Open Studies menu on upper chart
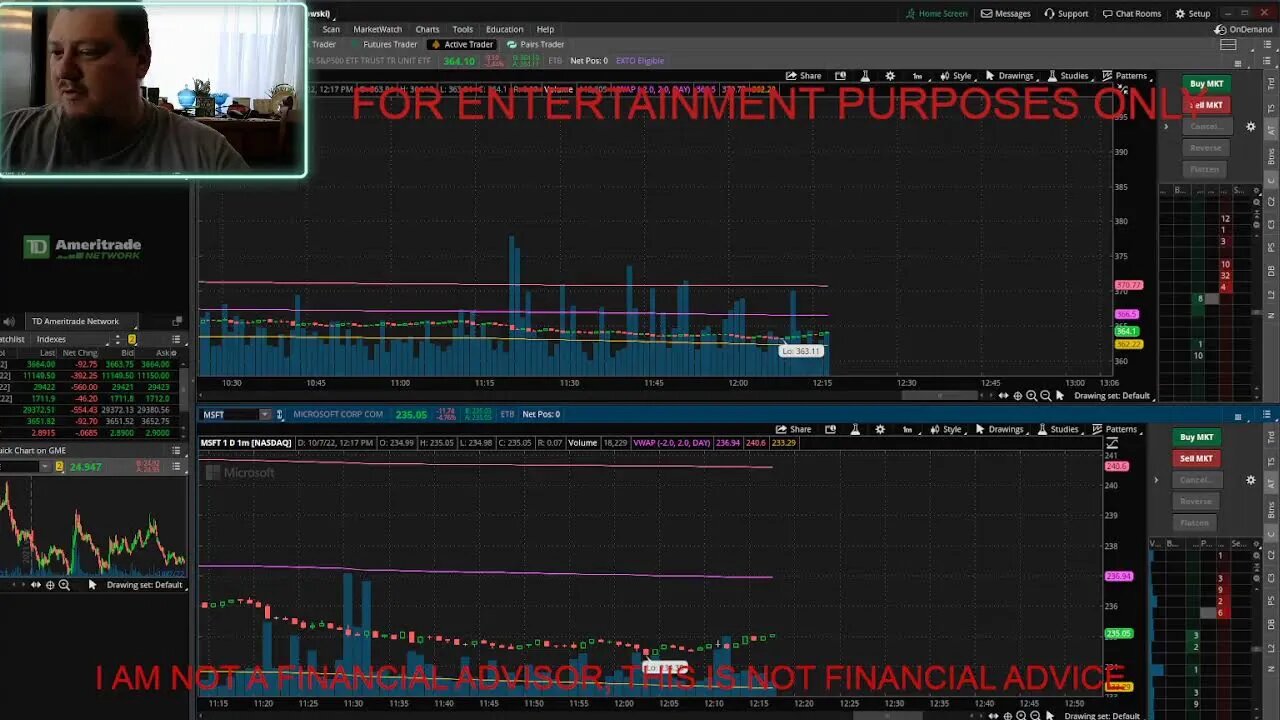The width and height of the screenshot is (1280, 720). (x=1068, y=76)
